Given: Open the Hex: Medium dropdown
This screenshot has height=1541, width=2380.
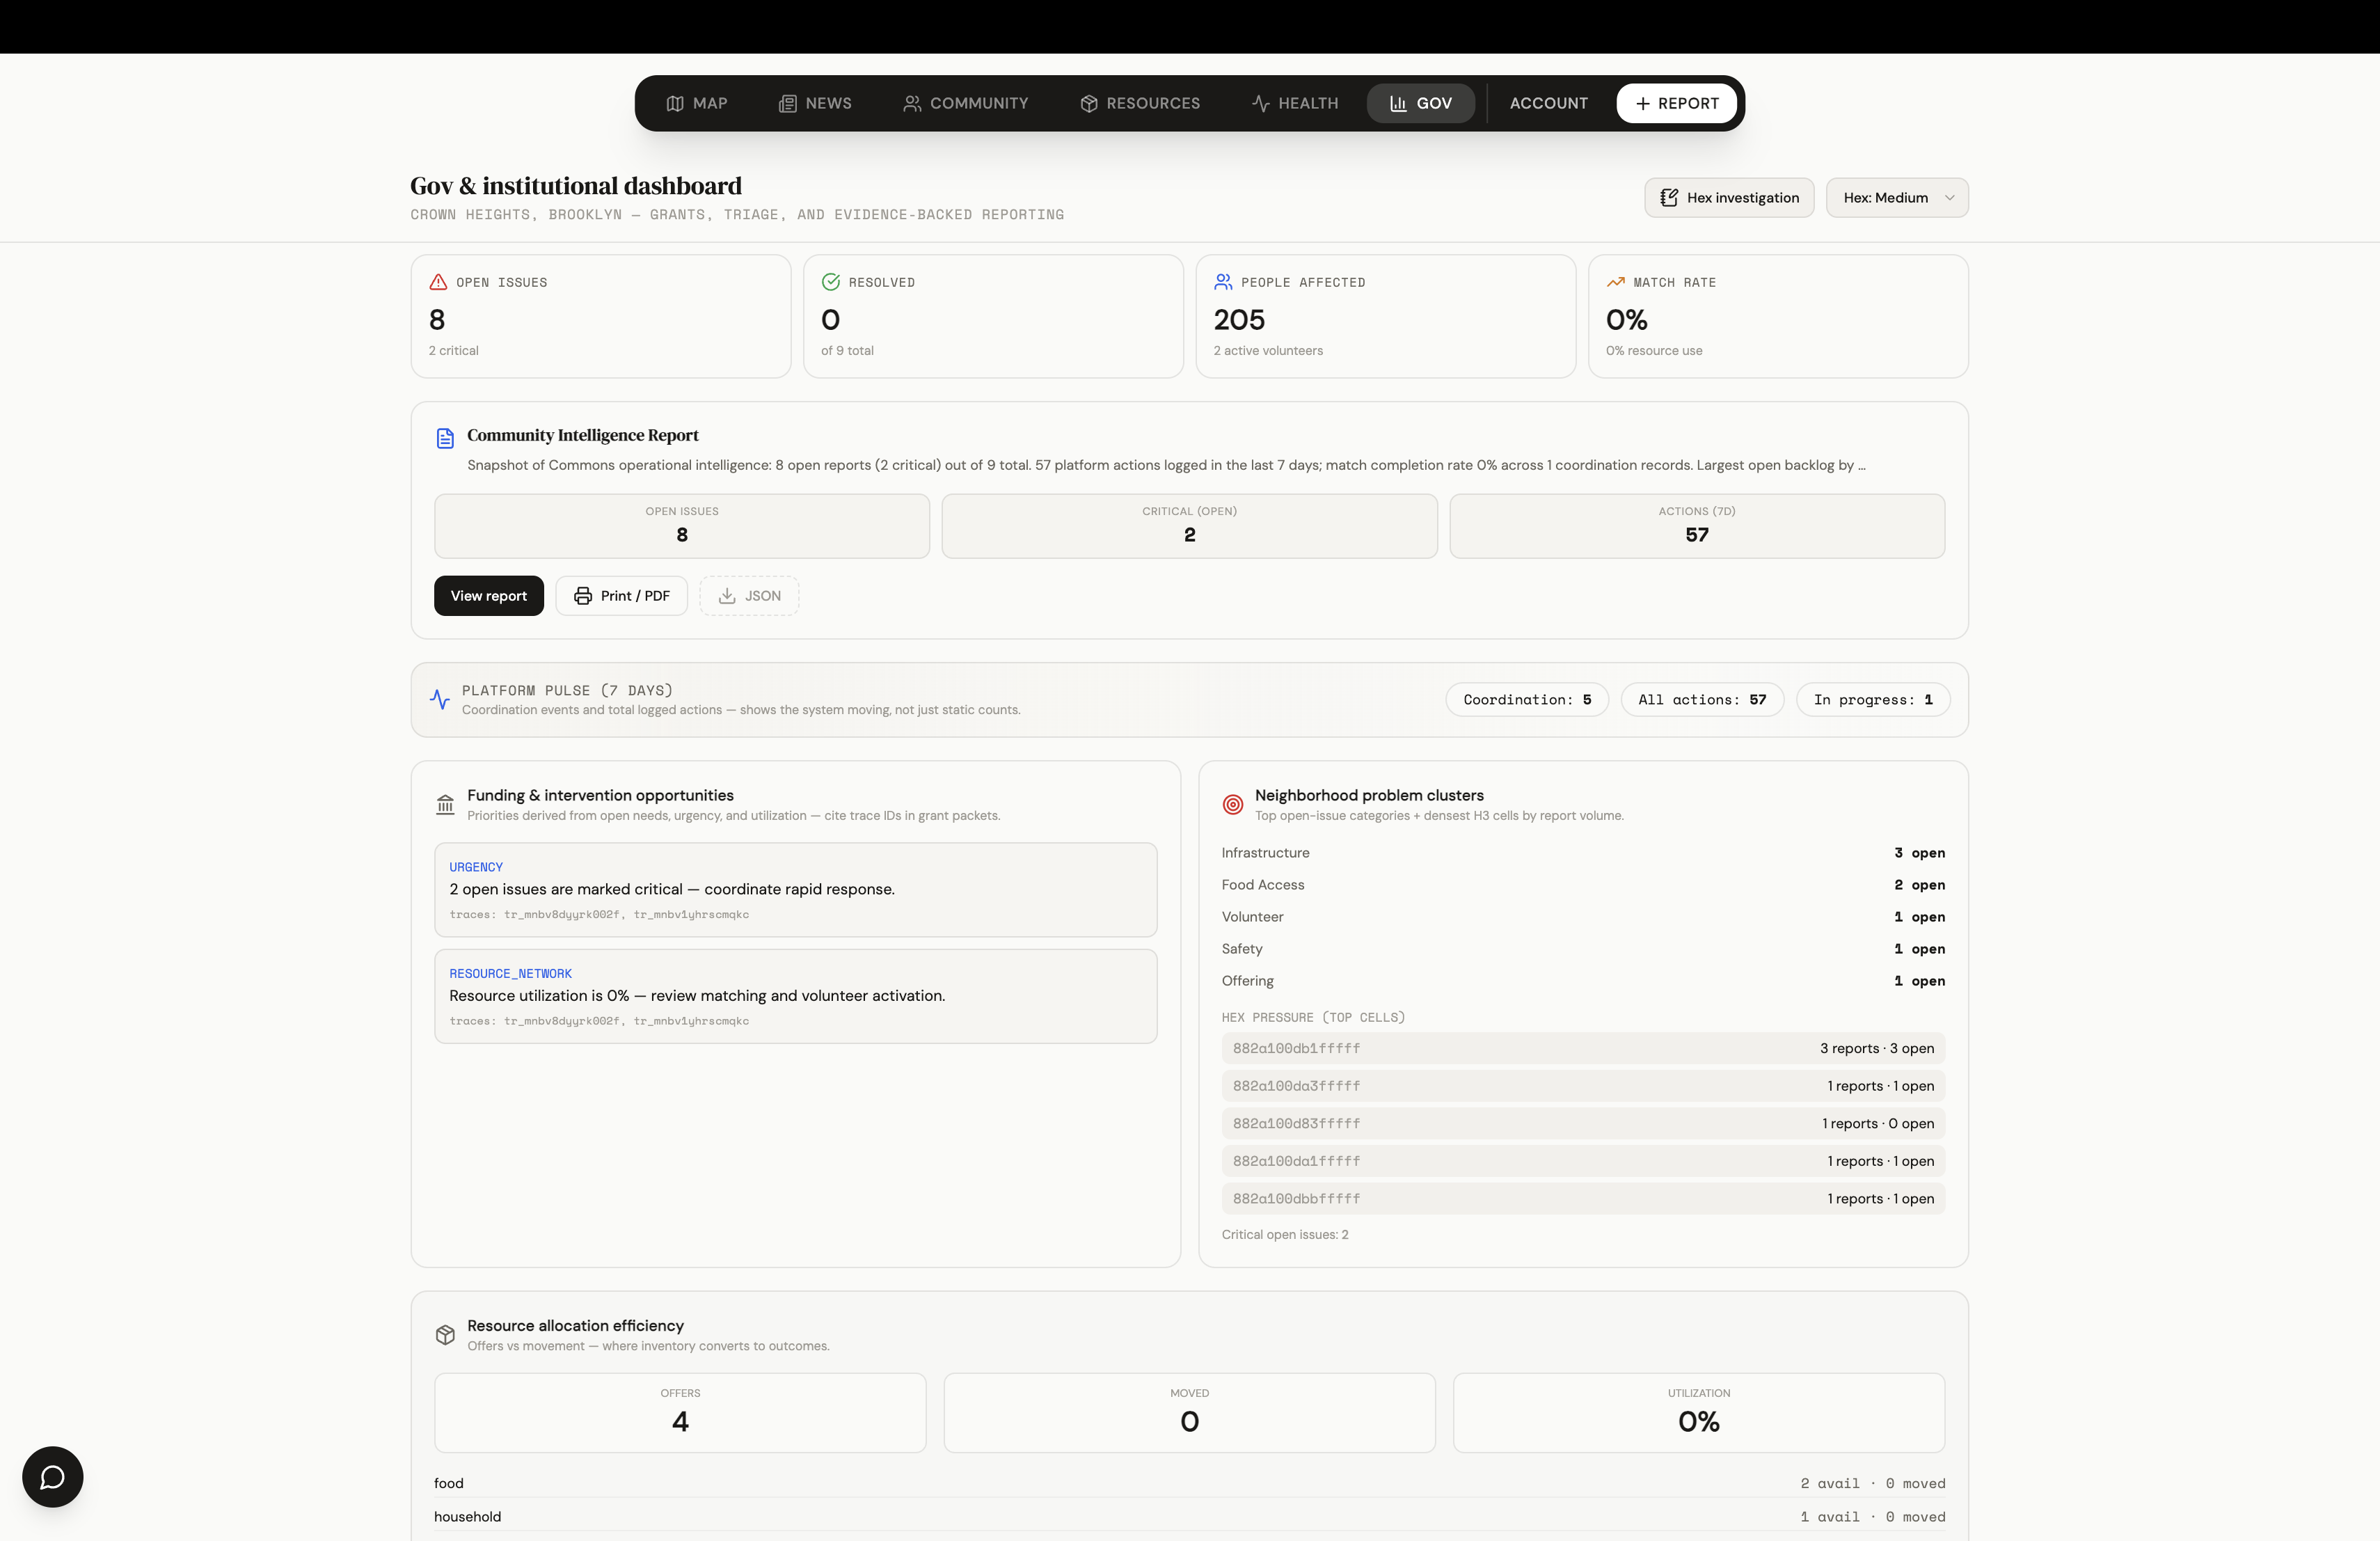Looking at the screenshot, I should (1896, 198).
